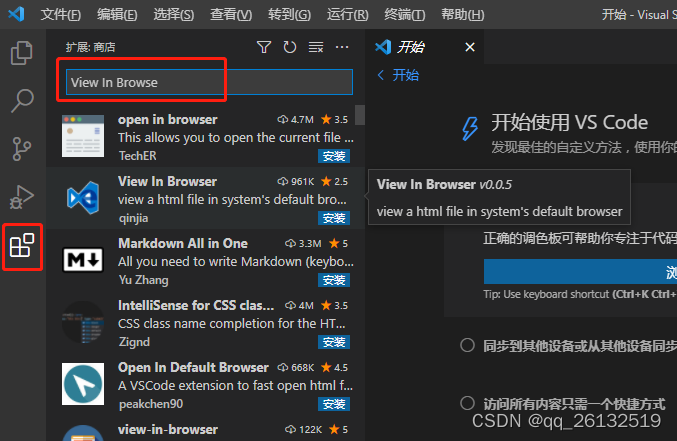Select the 同步到其他设备 radio step
The width and height of the screenshot is (677, 441).
coord(468,345)
